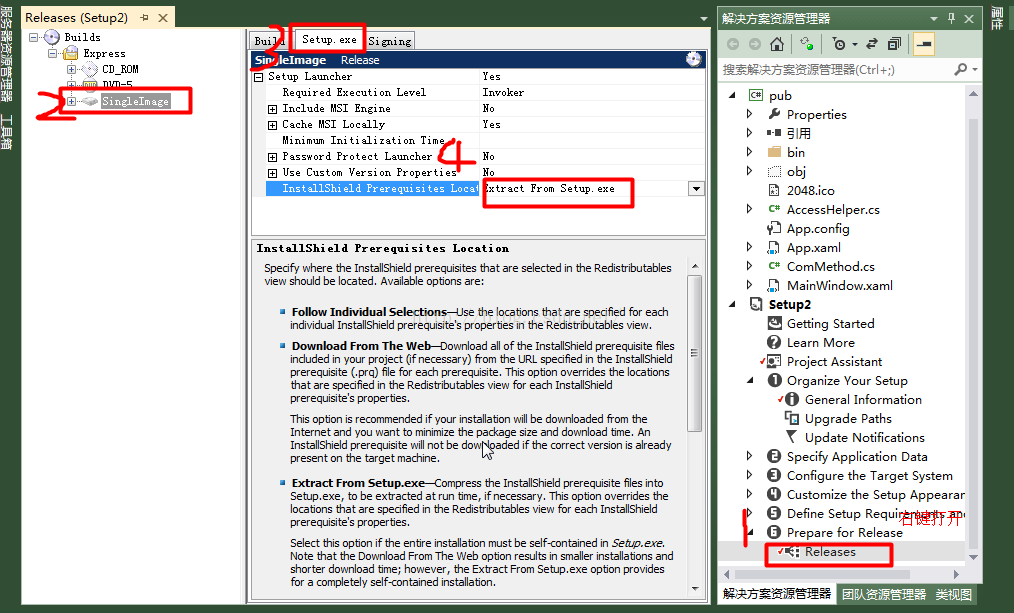Screen dimensions: 1014x613
Task: Click the Invoker value cell
Action: (x=592, y=92)
